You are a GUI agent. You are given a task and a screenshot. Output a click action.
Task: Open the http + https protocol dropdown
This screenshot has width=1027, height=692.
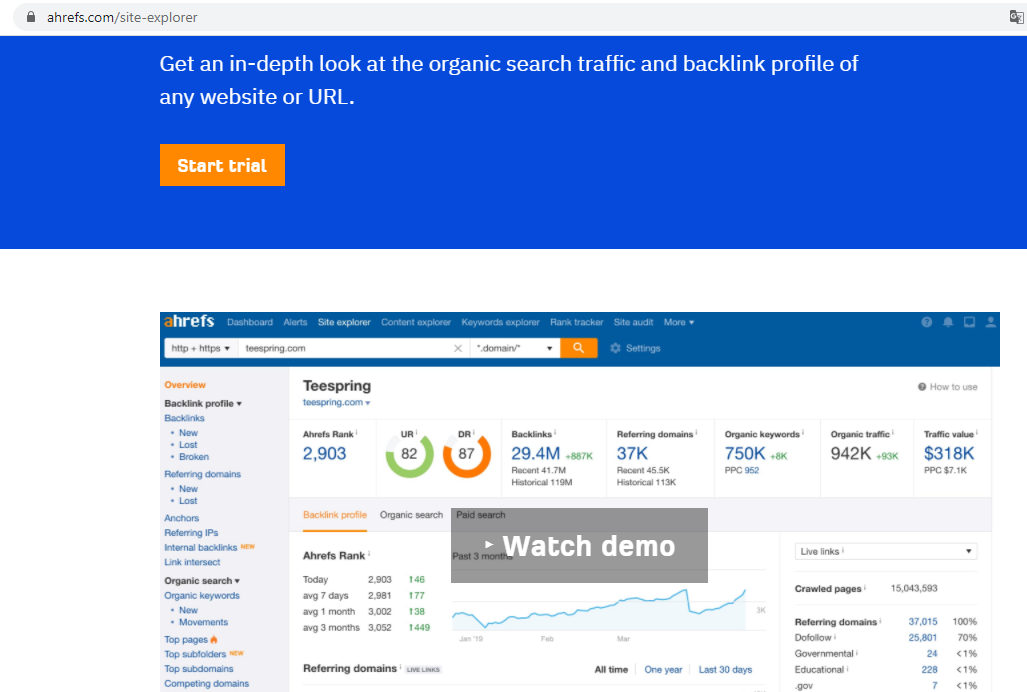(200, 348)
